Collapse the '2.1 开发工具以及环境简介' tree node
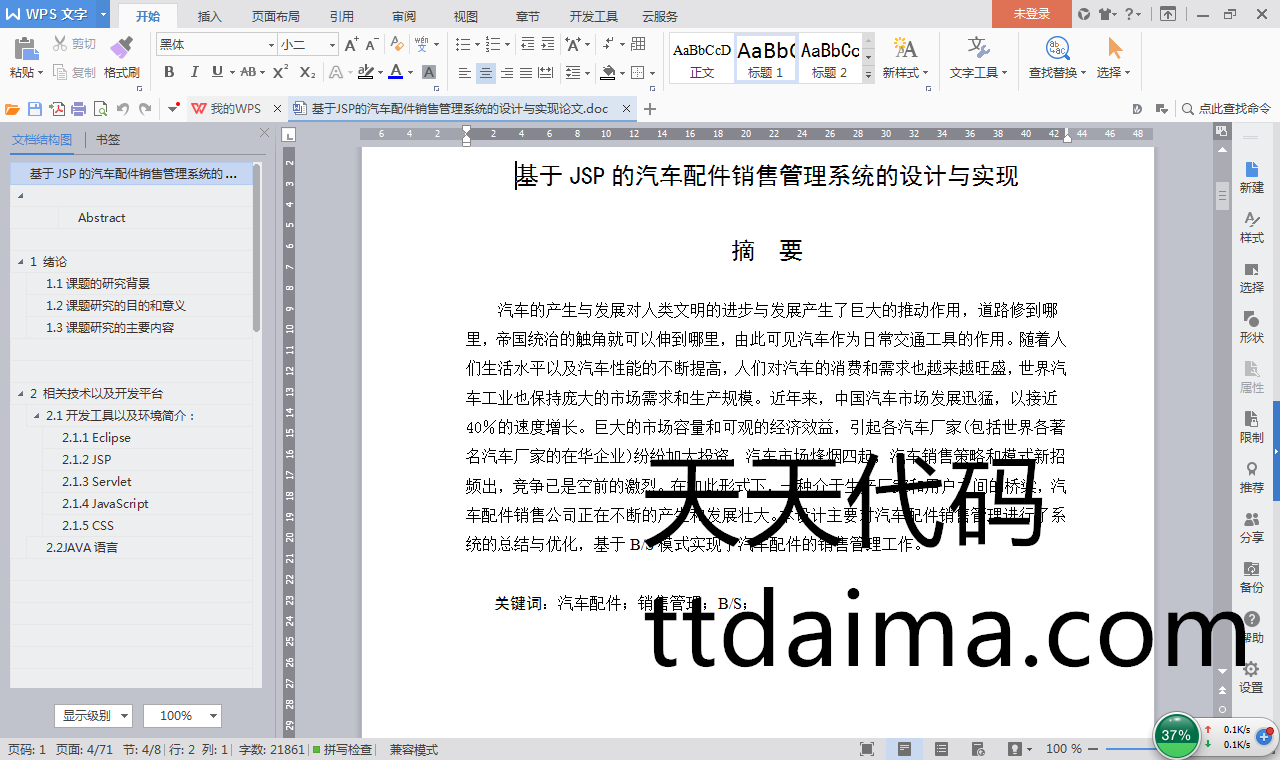This screenshot has height=760, width=1280. click(37, 416)
